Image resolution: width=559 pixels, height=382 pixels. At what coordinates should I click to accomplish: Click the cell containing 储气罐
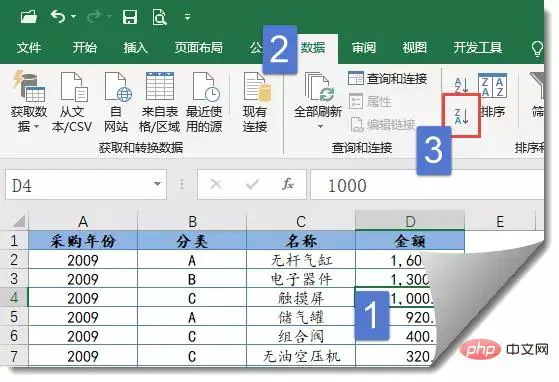[301, 316]
